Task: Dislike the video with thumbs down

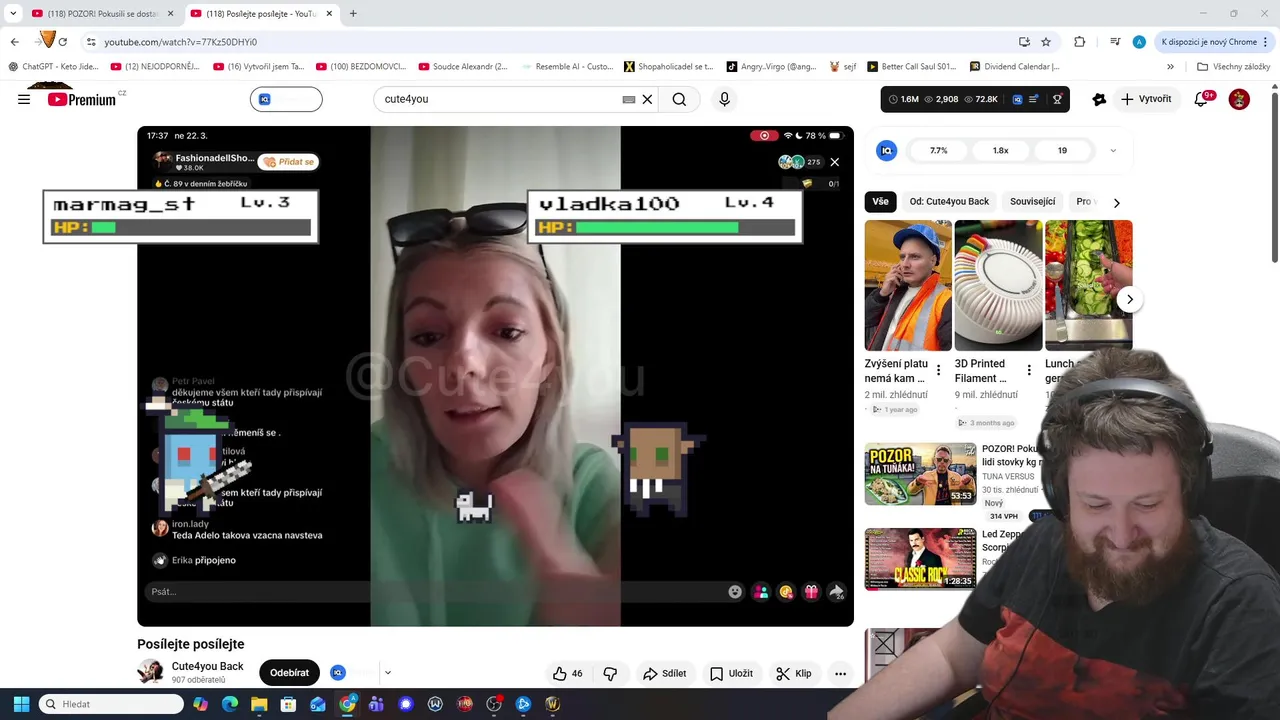Action: 610,673
